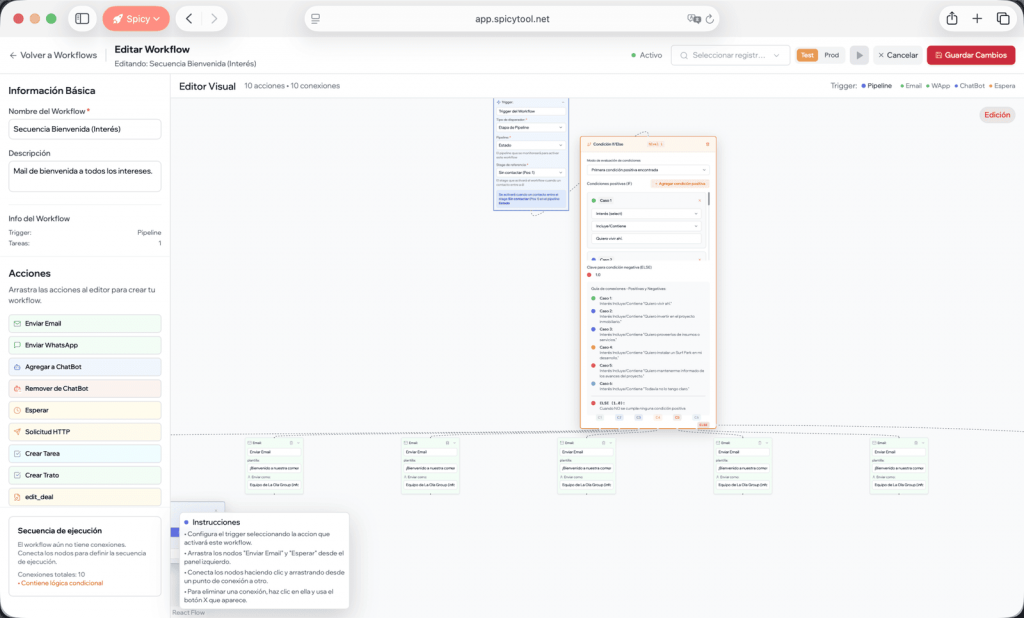Select the Solicitud HTTP action item

tap(85, 432)
